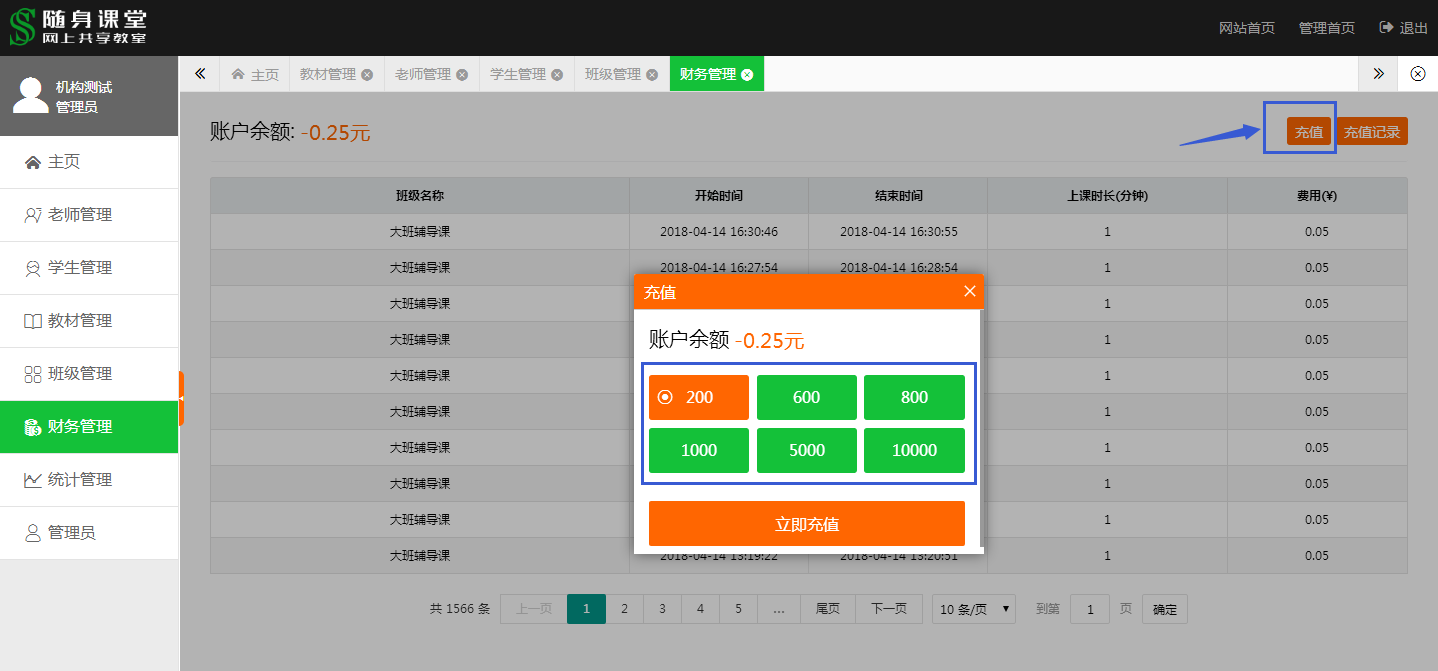Click the 教材管理 book icon in sidebar
Image resolution: width=1438 pixels, height=671 pixels.
tap(33, 321)
